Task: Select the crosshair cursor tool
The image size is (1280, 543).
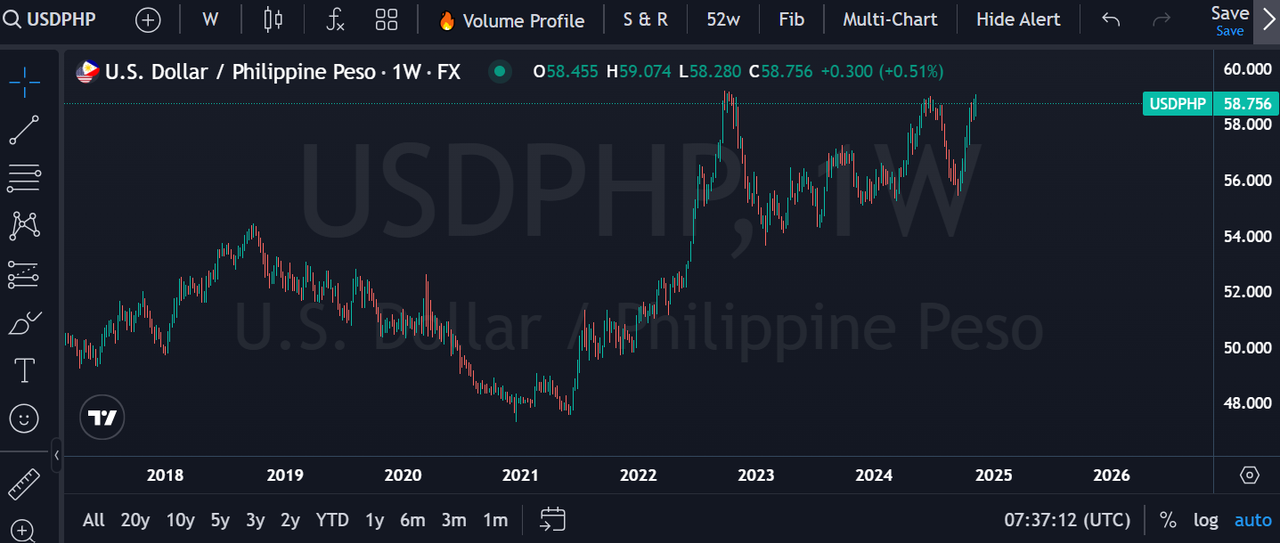Action: pyautogui.click(x=24, y=83)
